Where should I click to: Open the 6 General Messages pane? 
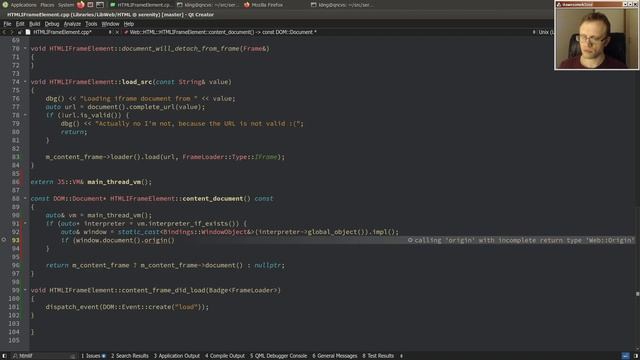pyautogui.click(x=335, y=356)
